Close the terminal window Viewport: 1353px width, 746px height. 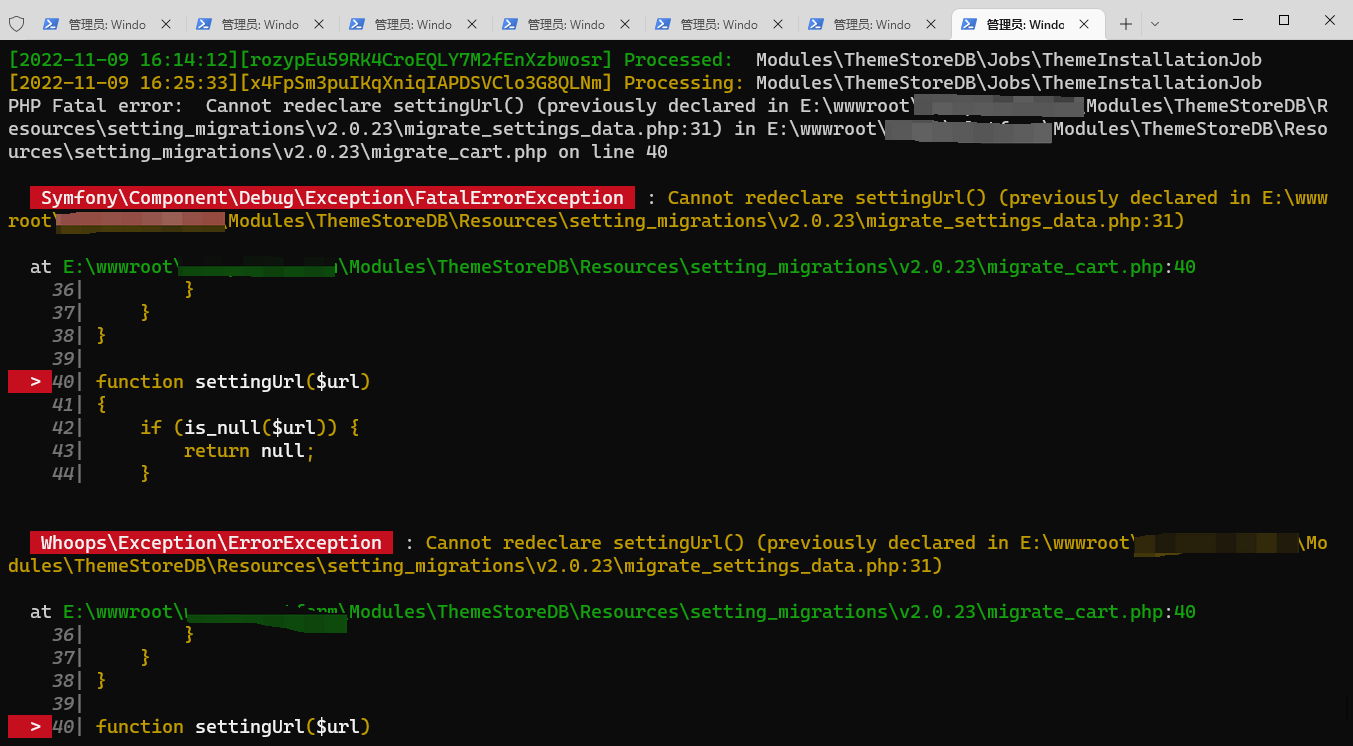tap(1329, 21)
